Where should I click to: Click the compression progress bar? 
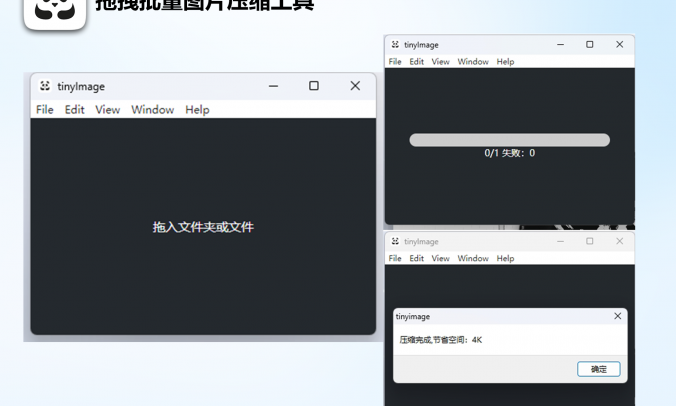[x=510, y=140]
